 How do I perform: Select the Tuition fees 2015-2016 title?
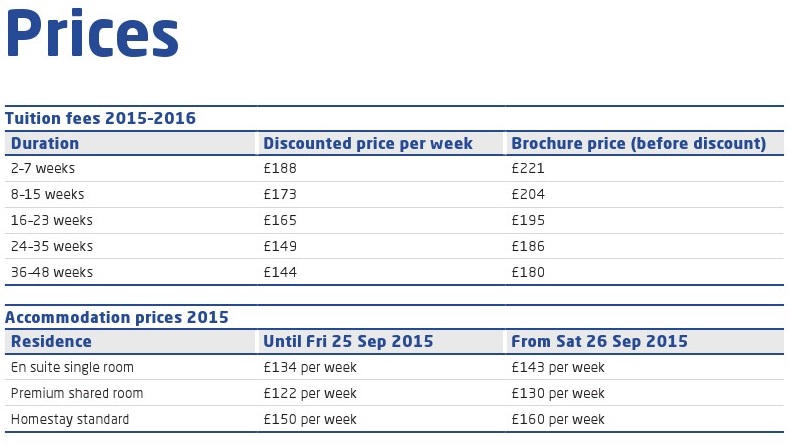click(100, 118)
